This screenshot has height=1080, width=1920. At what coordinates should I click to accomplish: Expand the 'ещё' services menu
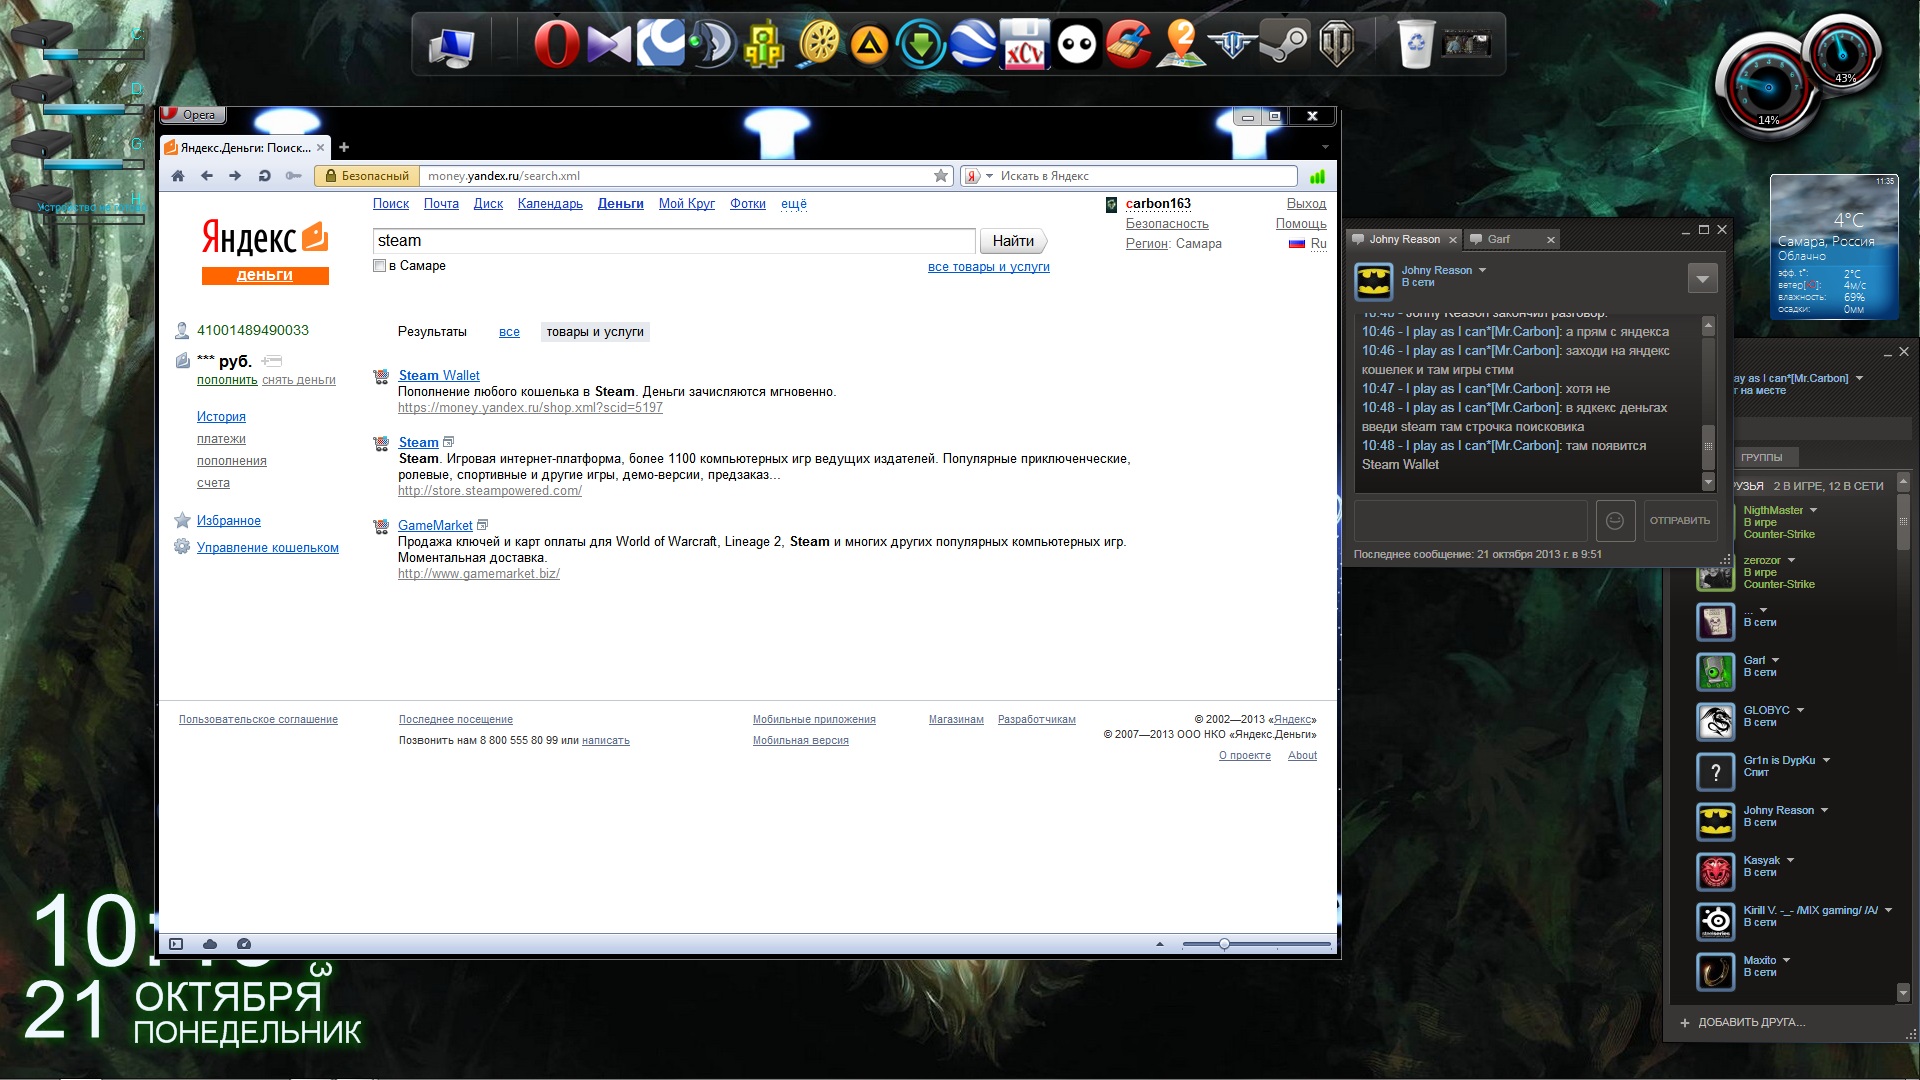[x=793, y=203]
